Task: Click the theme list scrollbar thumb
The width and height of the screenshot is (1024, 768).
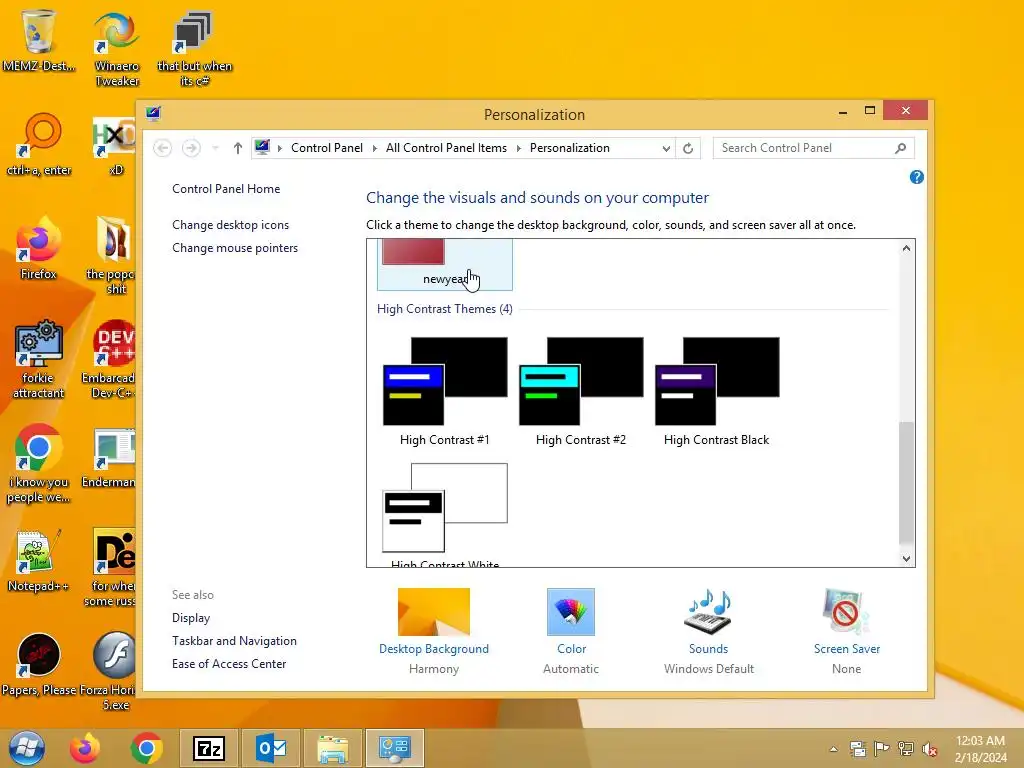Action: (x=906, y=483)
